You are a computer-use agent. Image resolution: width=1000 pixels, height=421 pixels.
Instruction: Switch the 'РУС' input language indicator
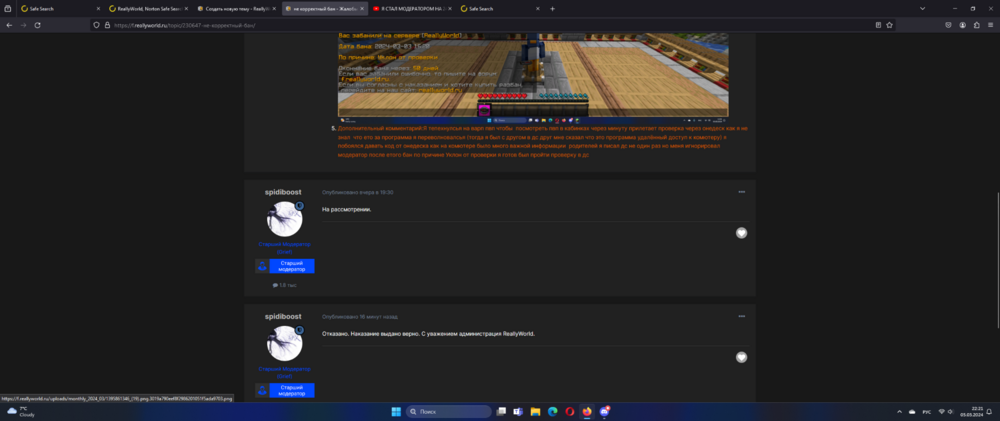(x=927, y=411)
